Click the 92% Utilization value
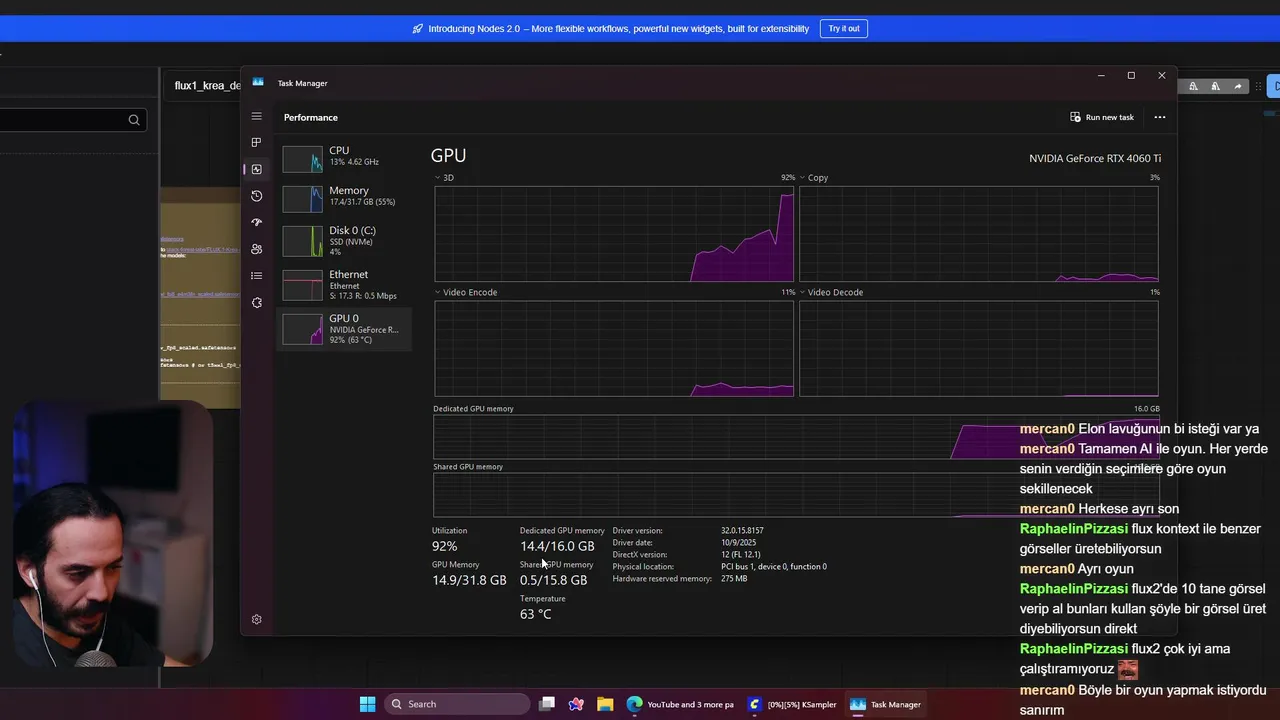1280x720 pixels. point(445,546)
